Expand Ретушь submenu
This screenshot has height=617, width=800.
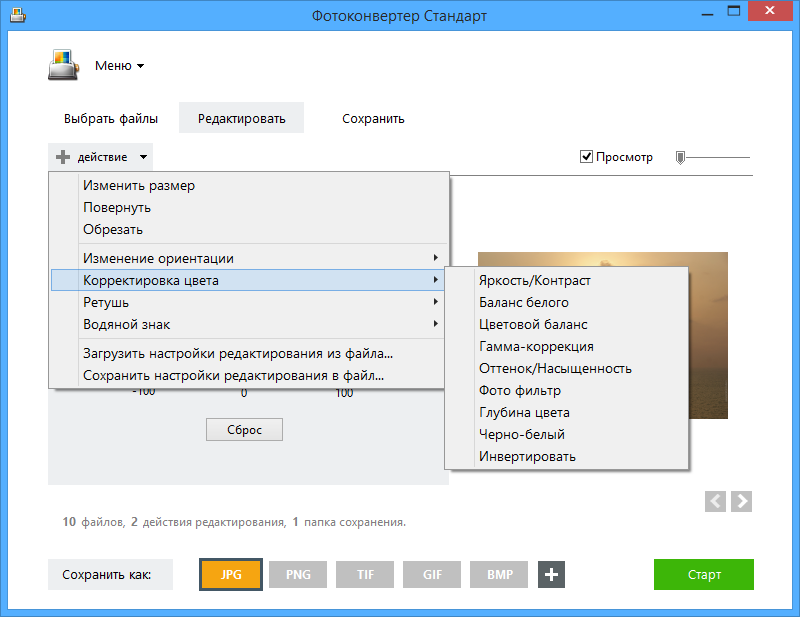pos(248,302)
